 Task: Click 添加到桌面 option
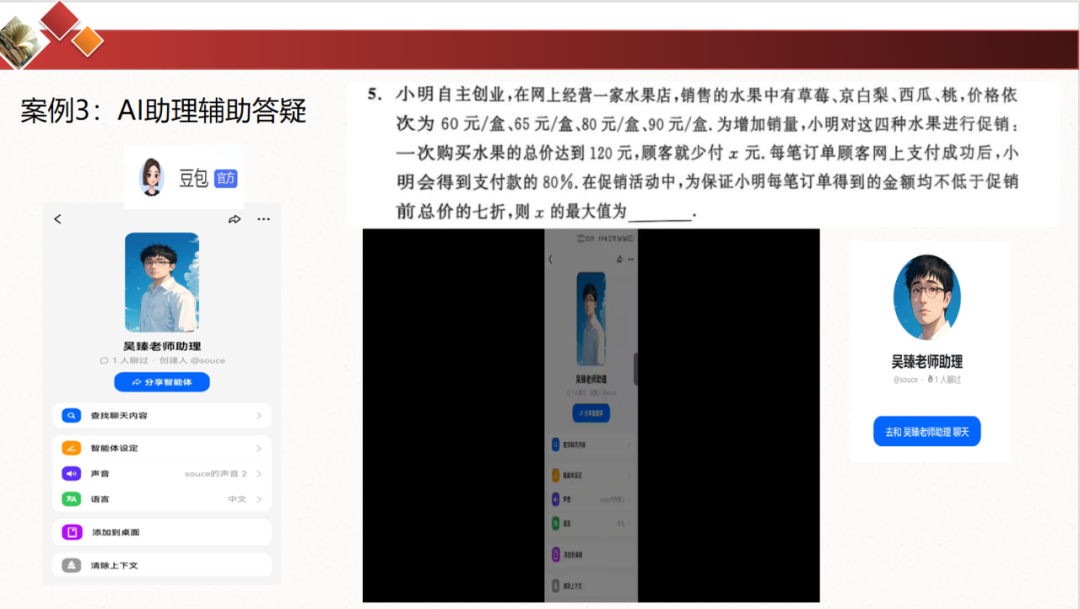click(x=162, y=532)
